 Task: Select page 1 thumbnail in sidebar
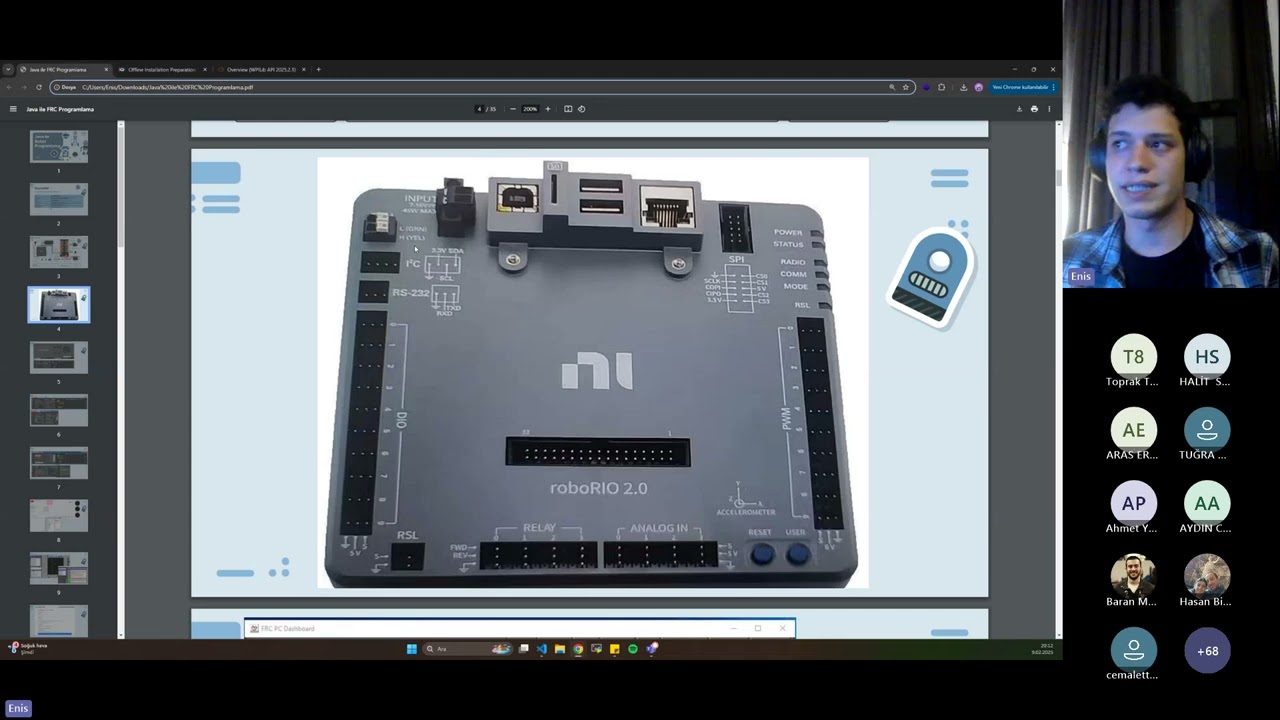(59, 146)
